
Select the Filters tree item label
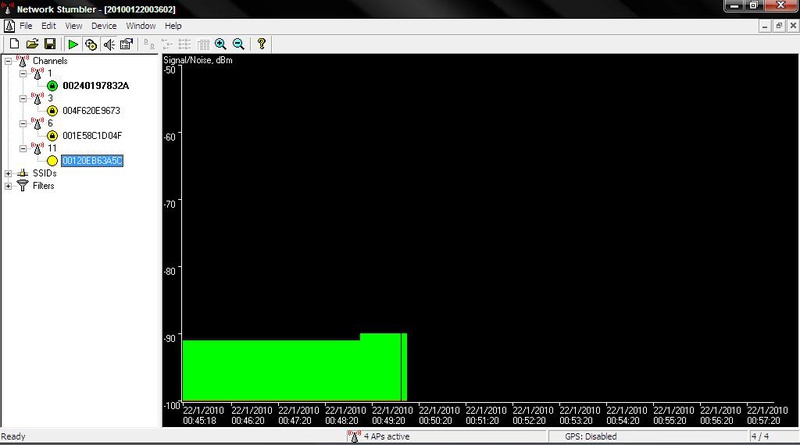(x=43, y=186)
